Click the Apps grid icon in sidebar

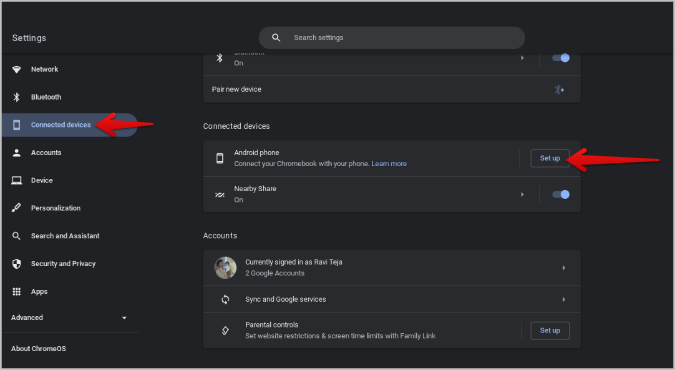pyautogui.click(x=16, y=292)
